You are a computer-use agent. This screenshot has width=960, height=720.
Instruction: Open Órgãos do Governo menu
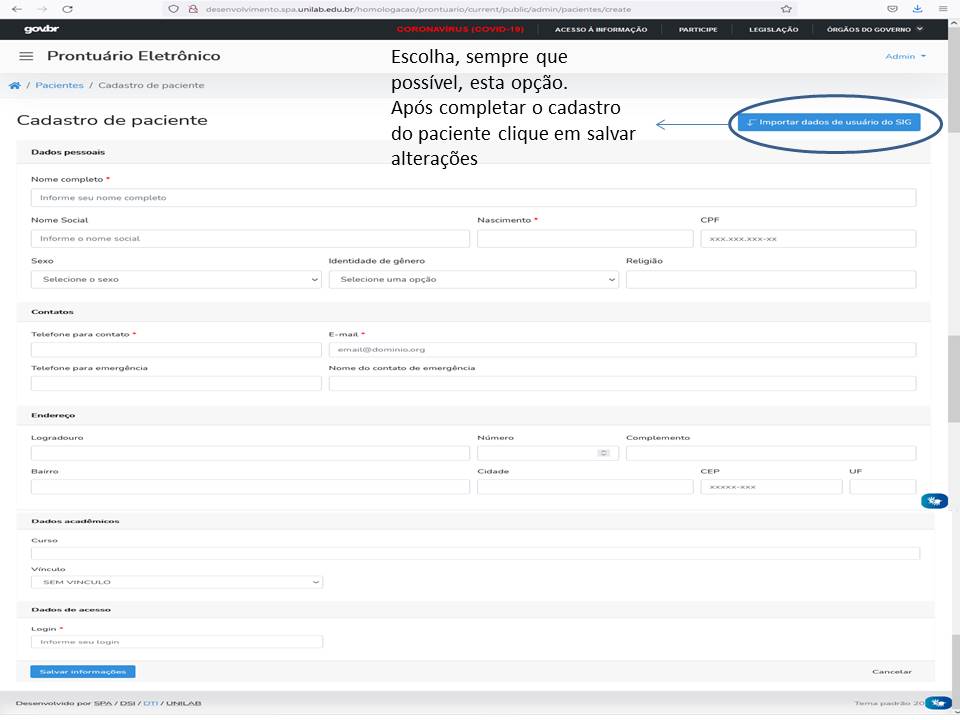[x=874, y=30]
